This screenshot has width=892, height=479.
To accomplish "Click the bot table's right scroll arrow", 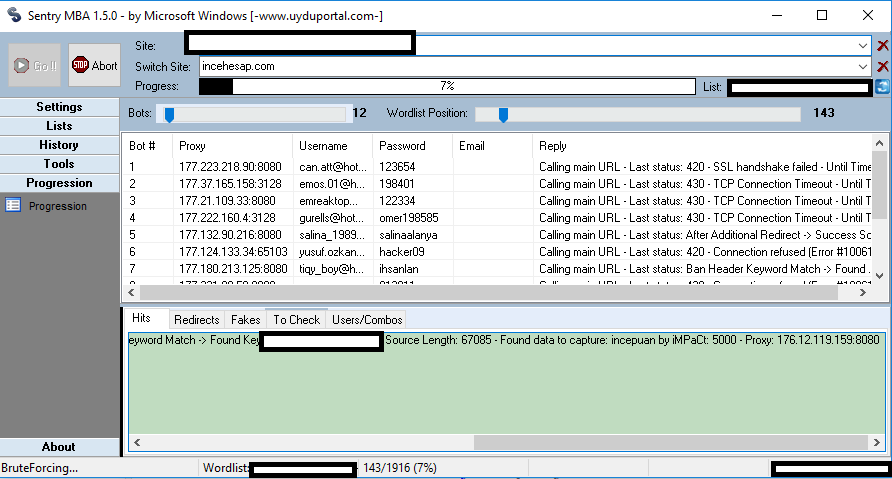I will click(x=863, y=292).
